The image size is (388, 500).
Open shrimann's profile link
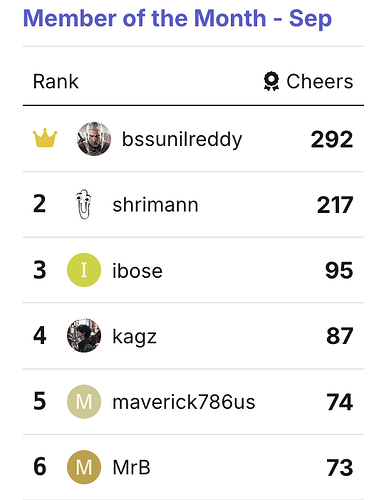155,205
